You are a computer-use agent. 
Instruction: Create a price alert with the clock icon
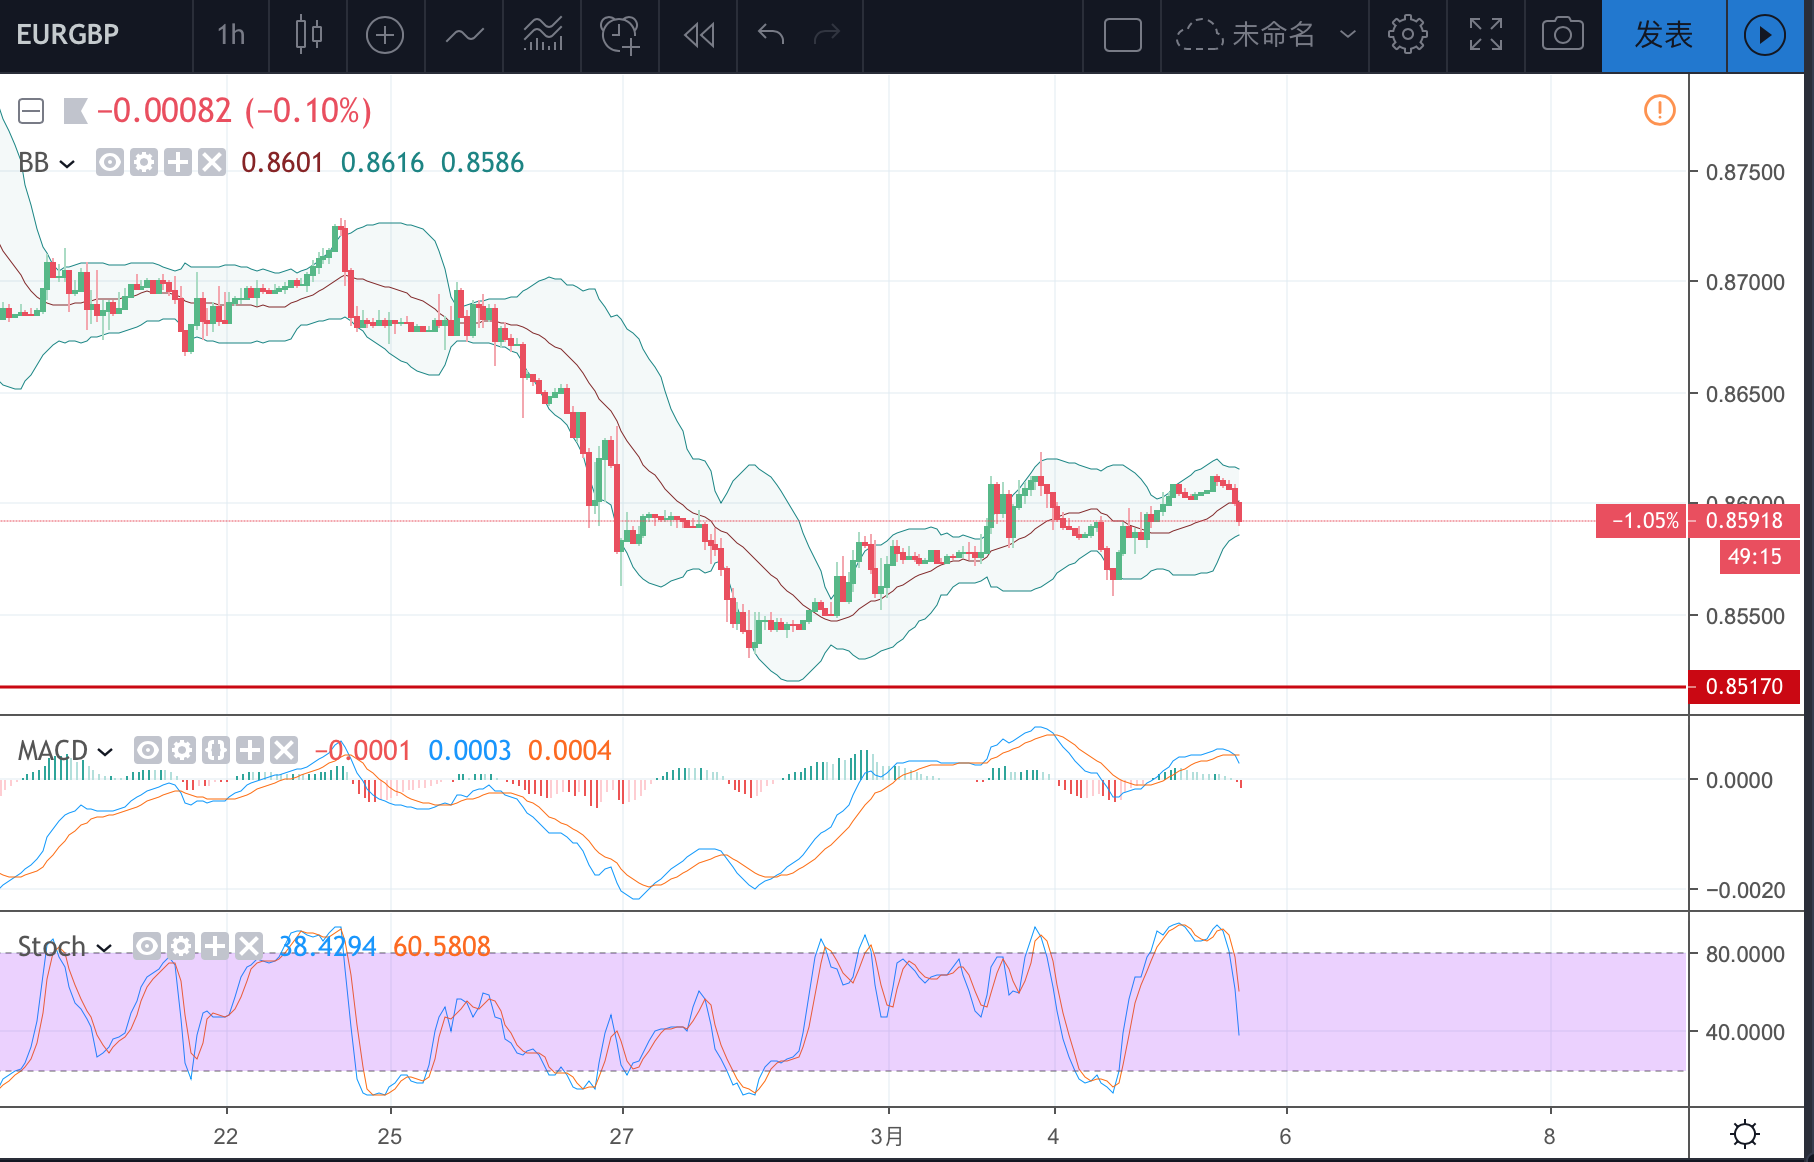click(x=620, y=35)
